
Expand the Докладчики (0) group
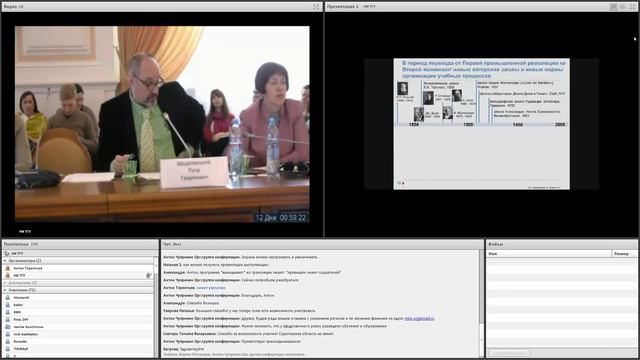(x=5, y=283)
